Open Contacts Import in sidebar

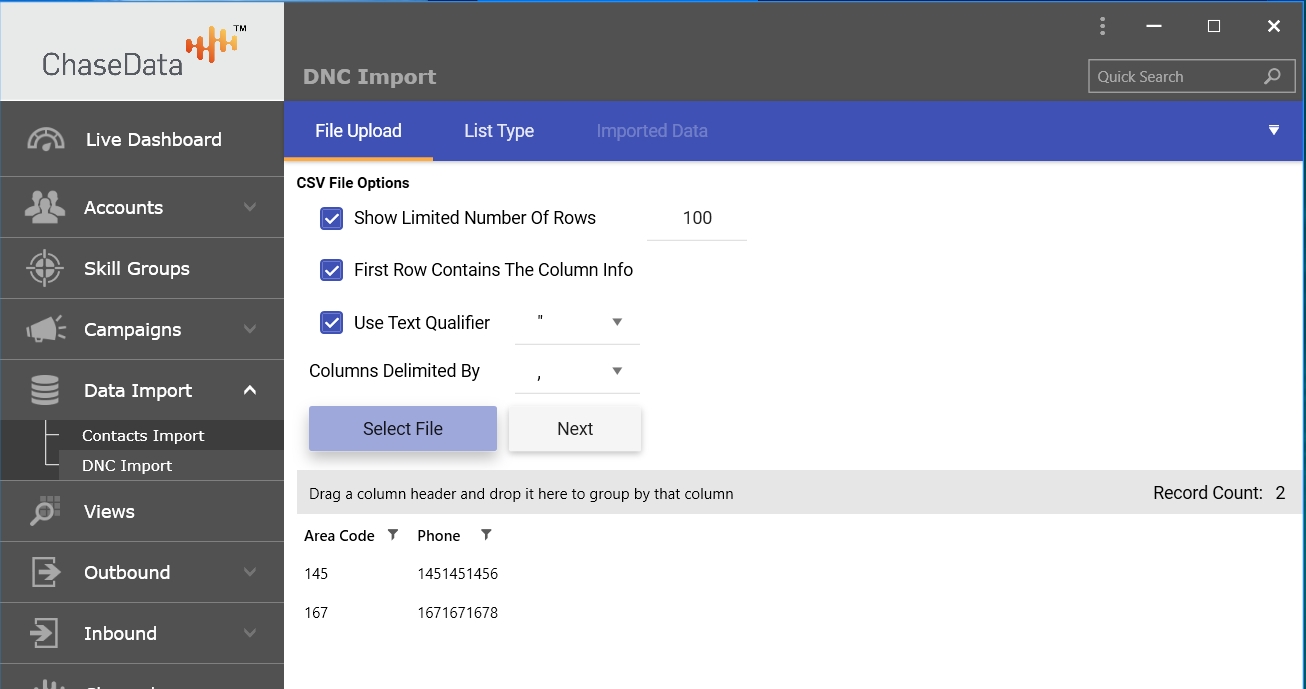[143, 435]
